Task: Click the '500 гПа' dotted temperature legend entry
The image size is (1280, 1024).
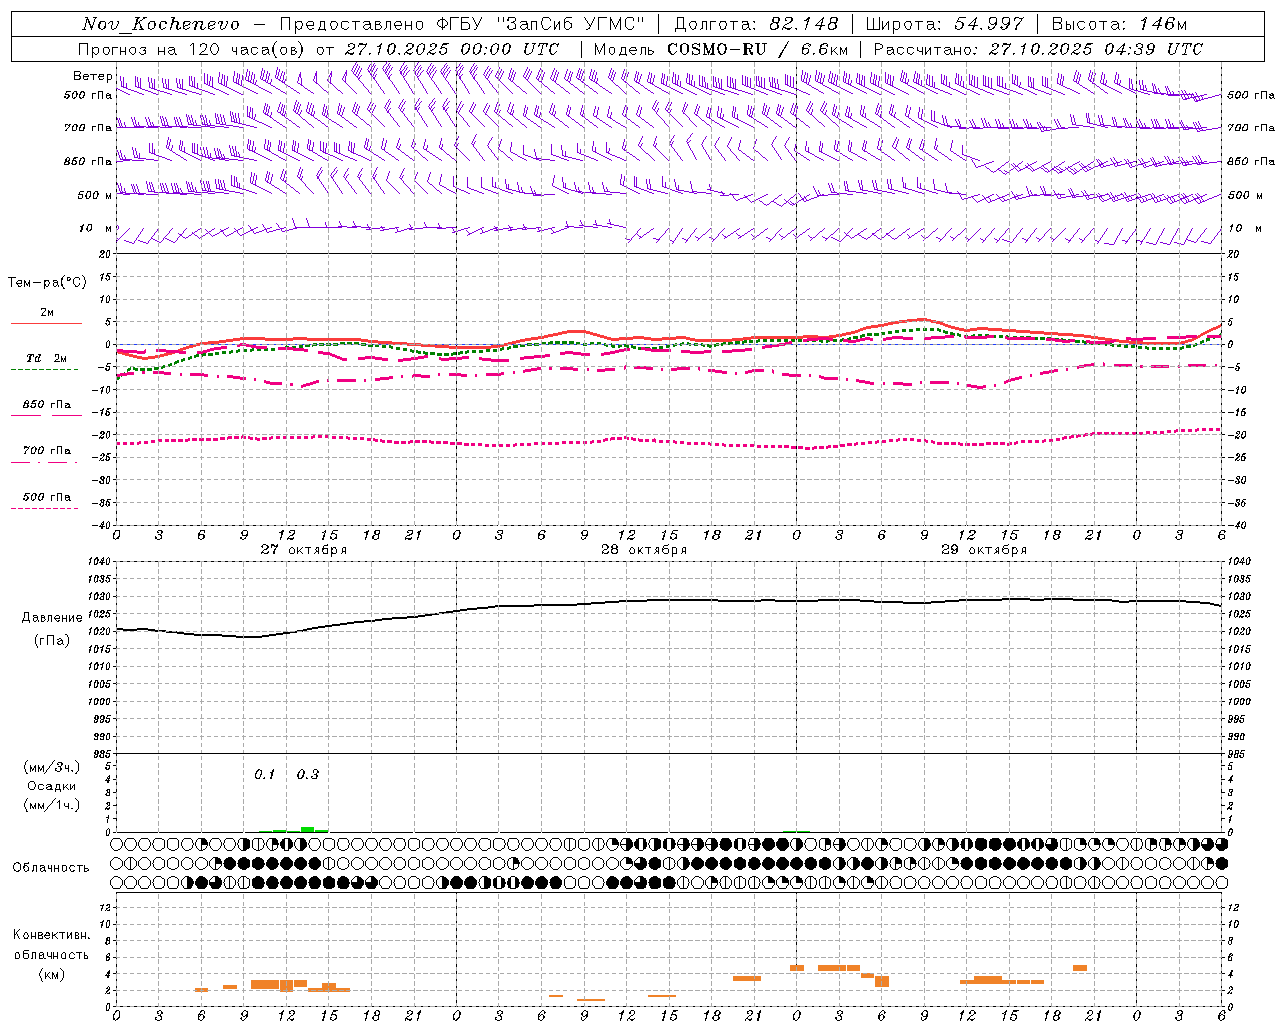Action: [47, 497]
